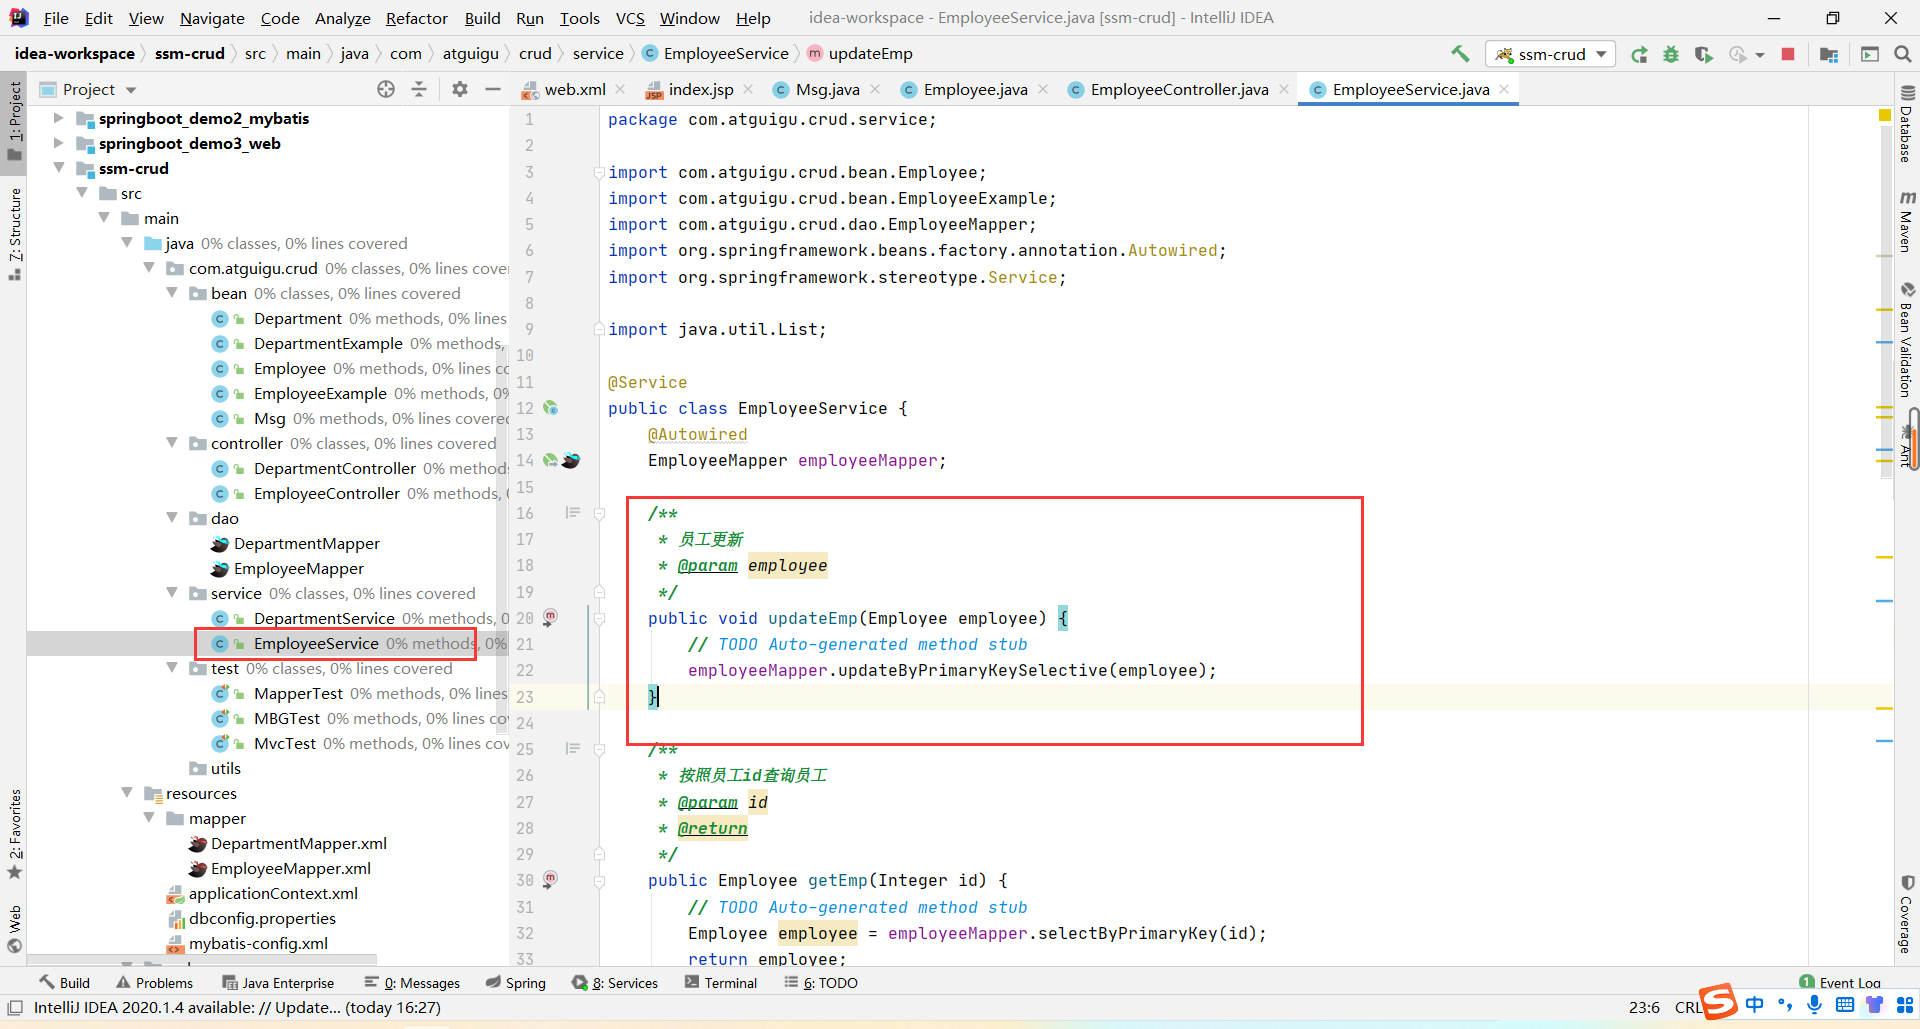Select DepartmentController in the project tree
The height and width of the screenshot is (1029, 1920).
334,468
